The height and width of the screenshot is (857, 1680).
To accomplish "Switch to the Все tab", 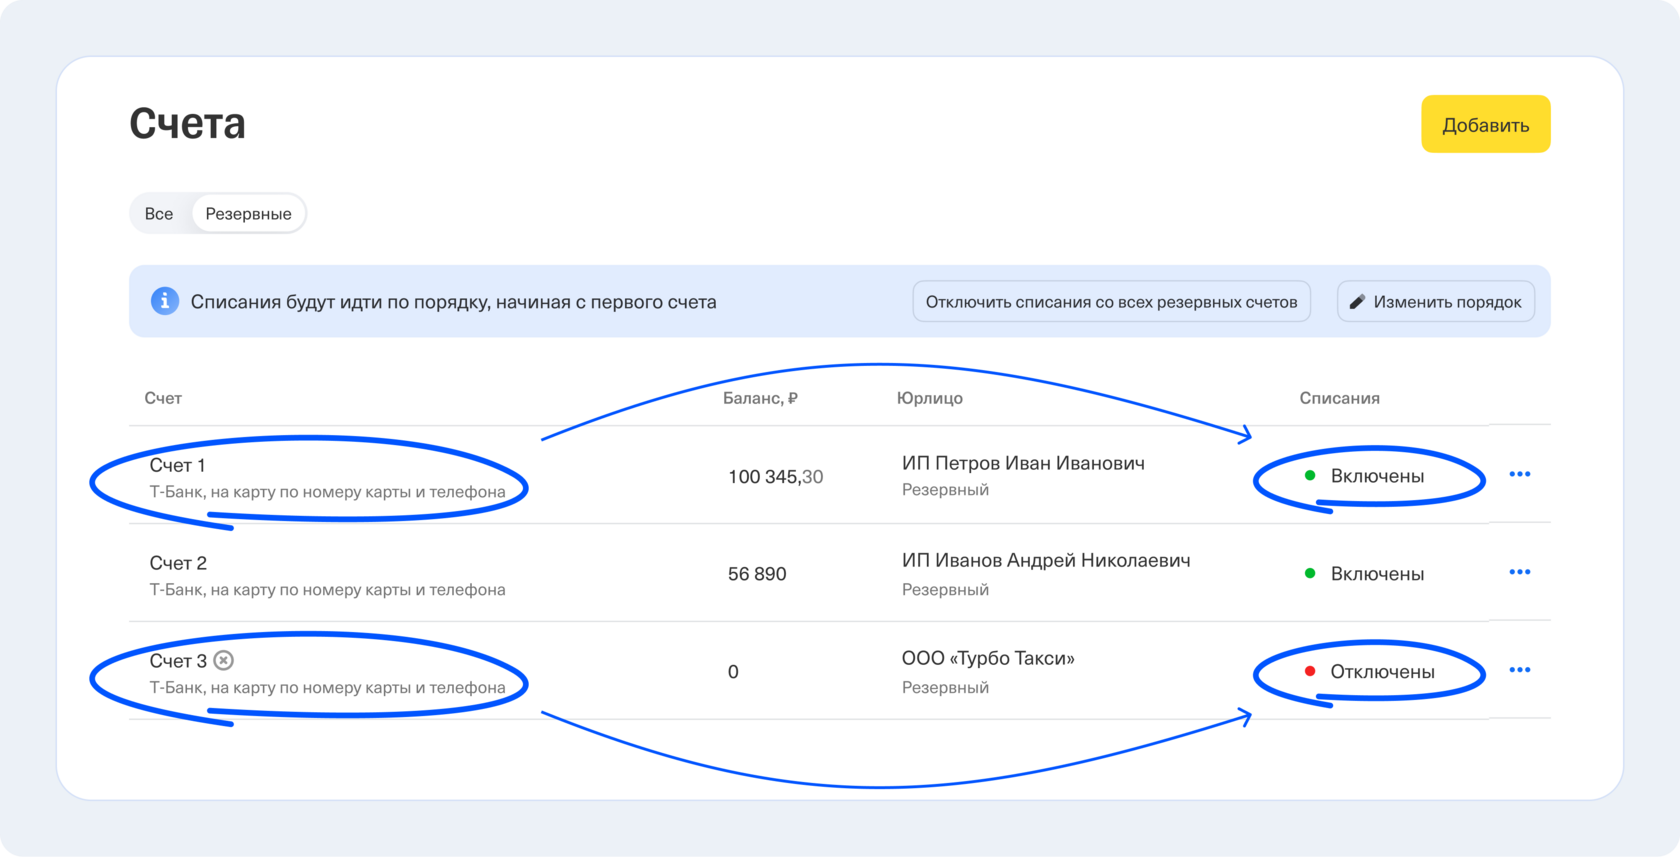I will pos(159,214).
